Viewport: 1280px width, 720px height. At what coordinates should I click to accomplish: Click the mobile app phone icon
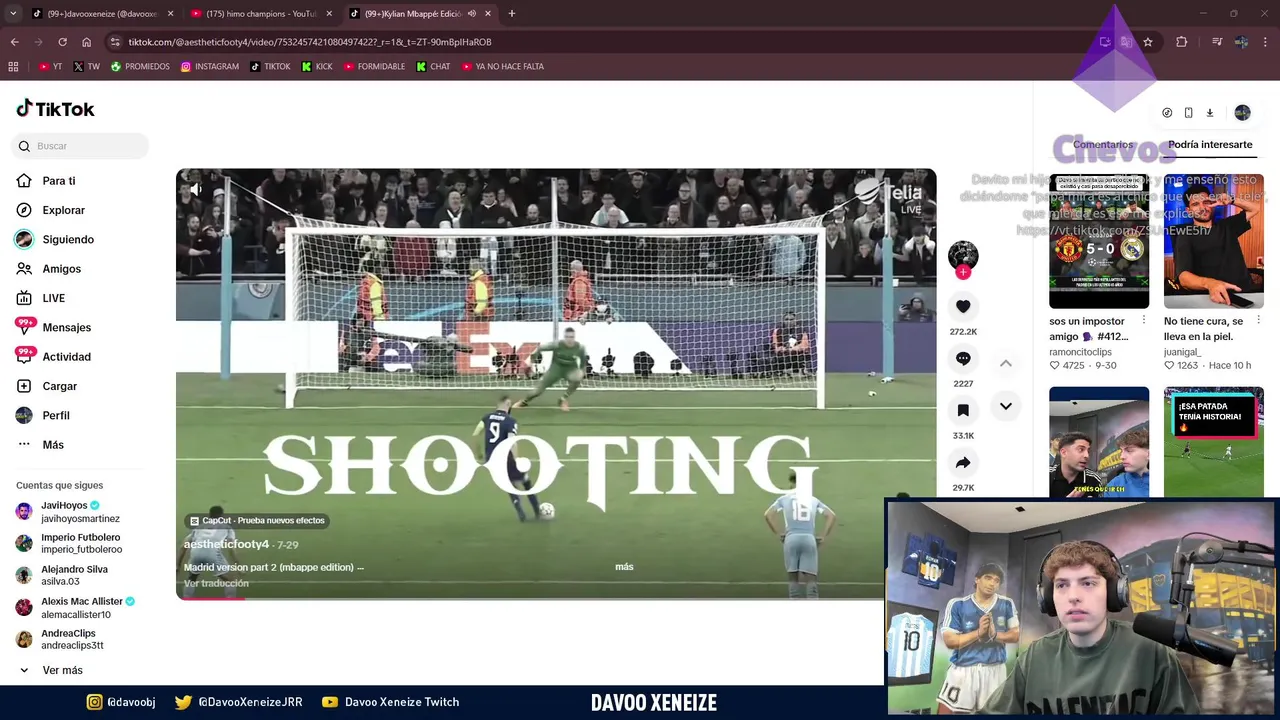pos(1188,113)
